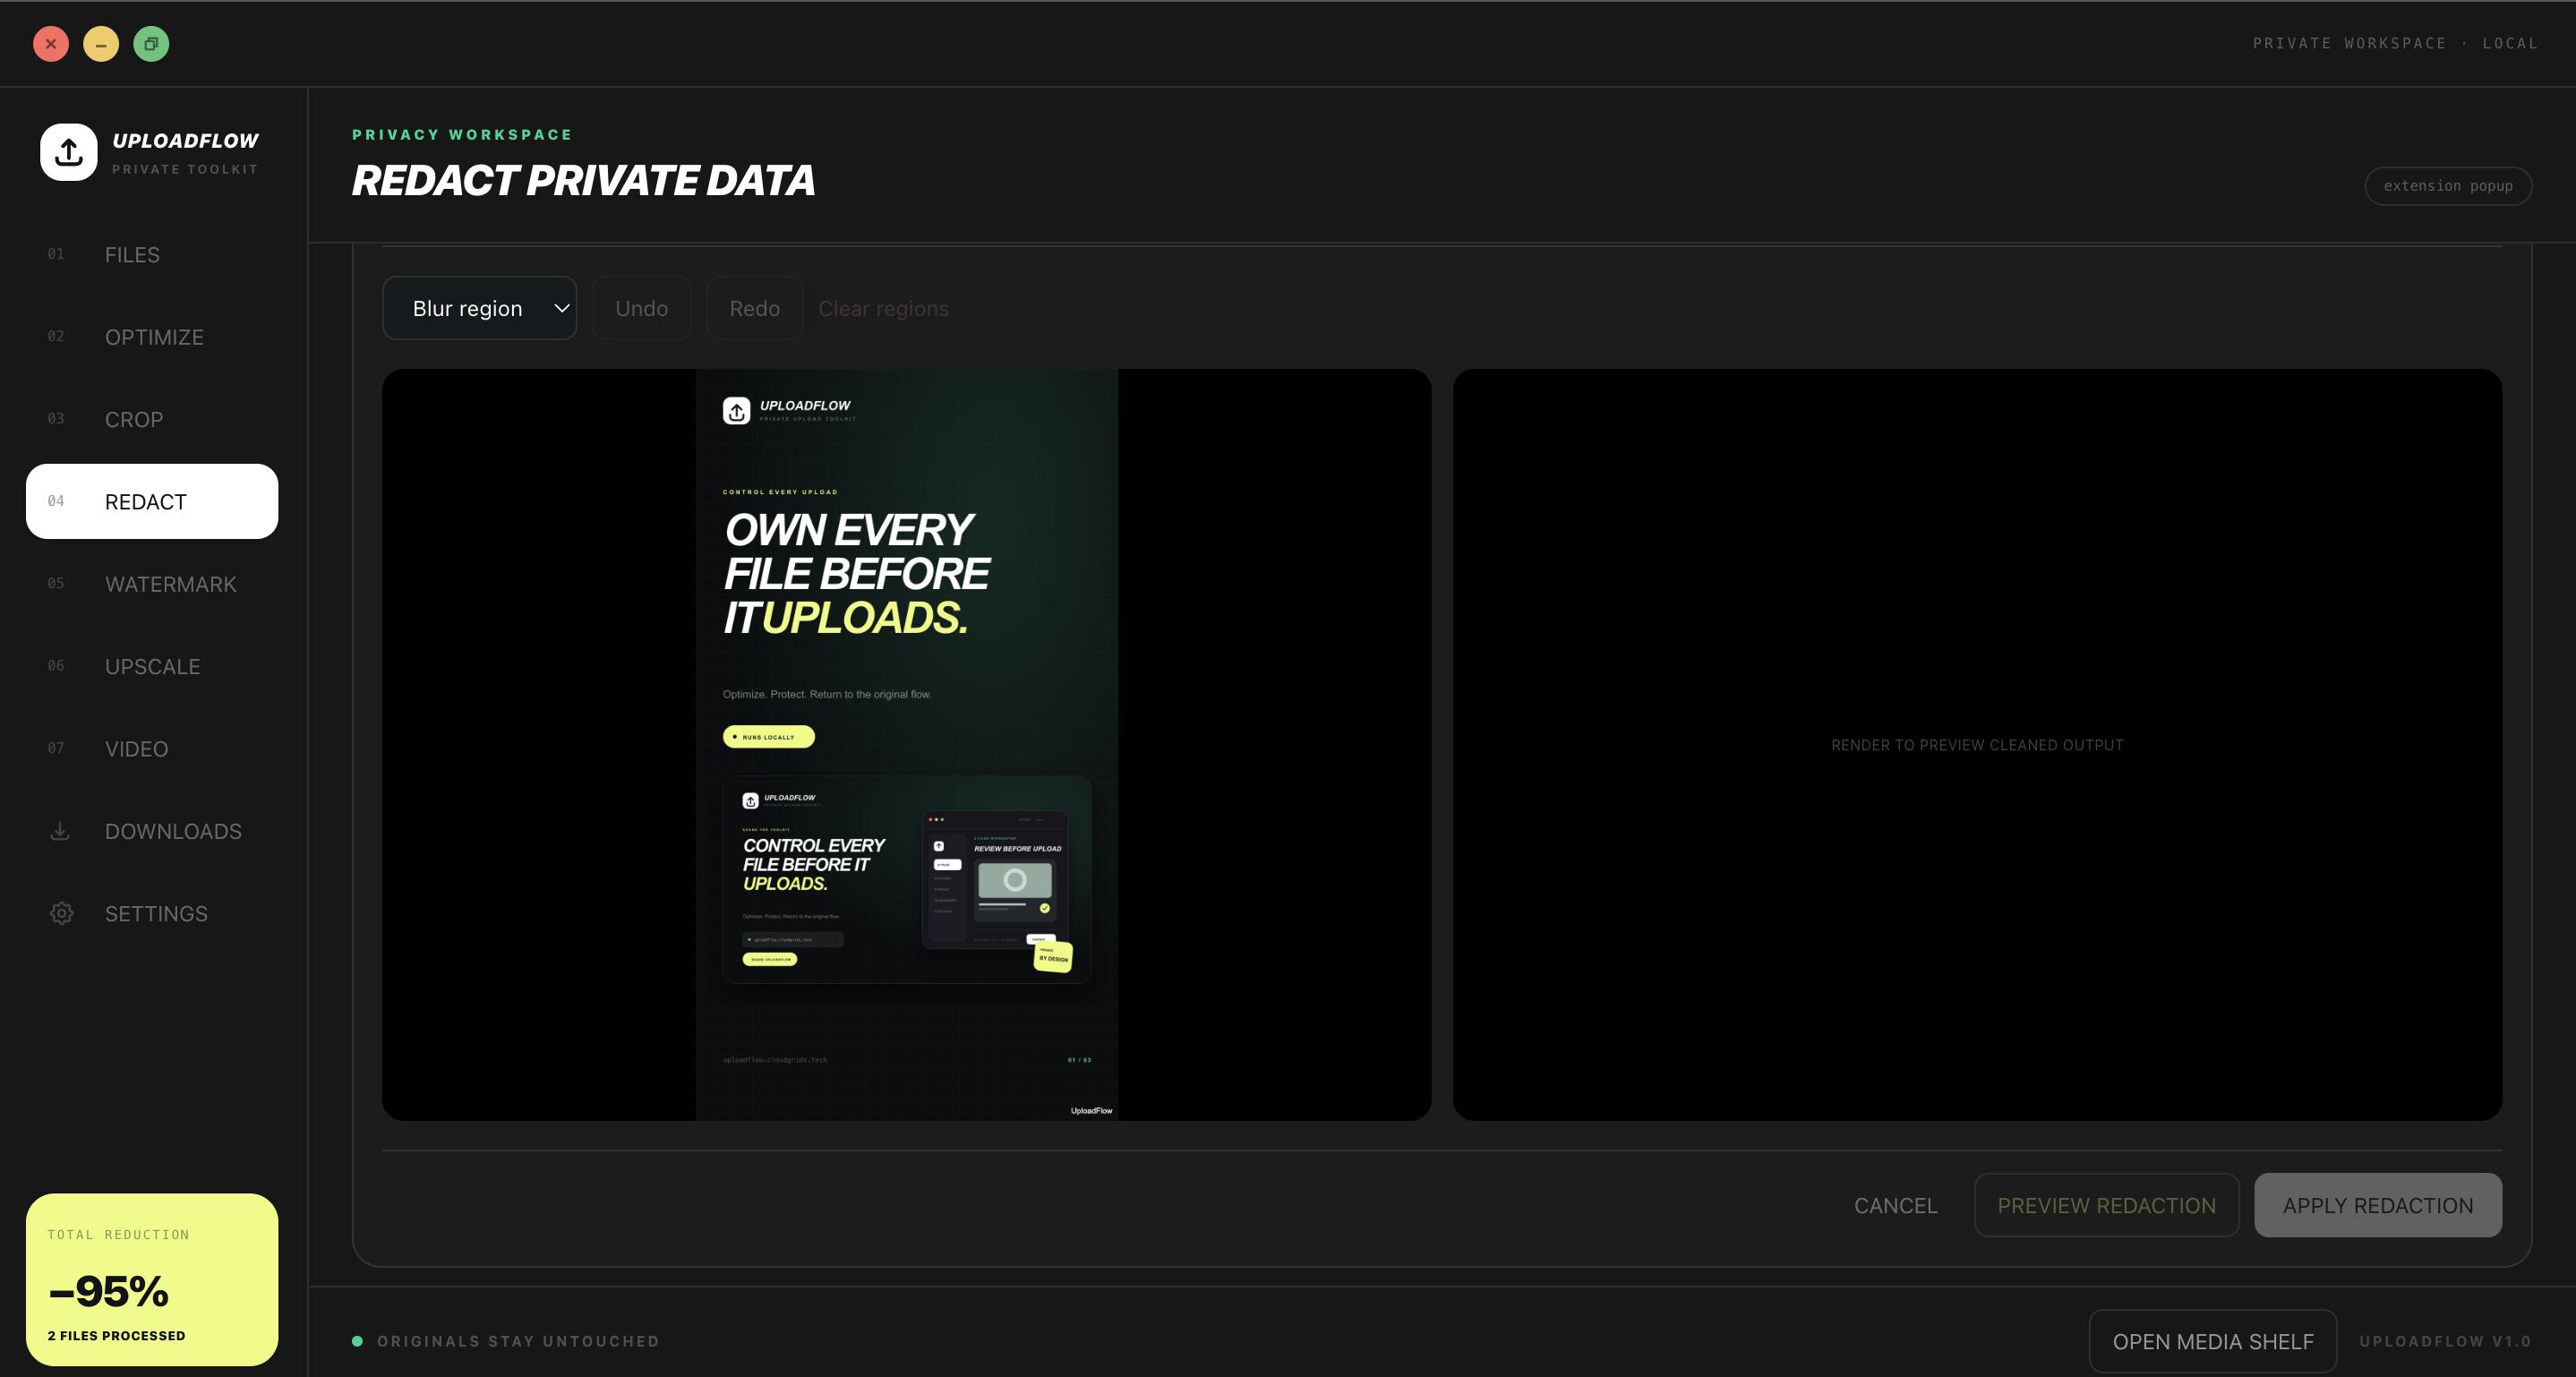The image size is (2576, 1377).
Task: Click the 'ORIGINALS STAY UNTOUCHED' status text
Action: point(518,1341)
